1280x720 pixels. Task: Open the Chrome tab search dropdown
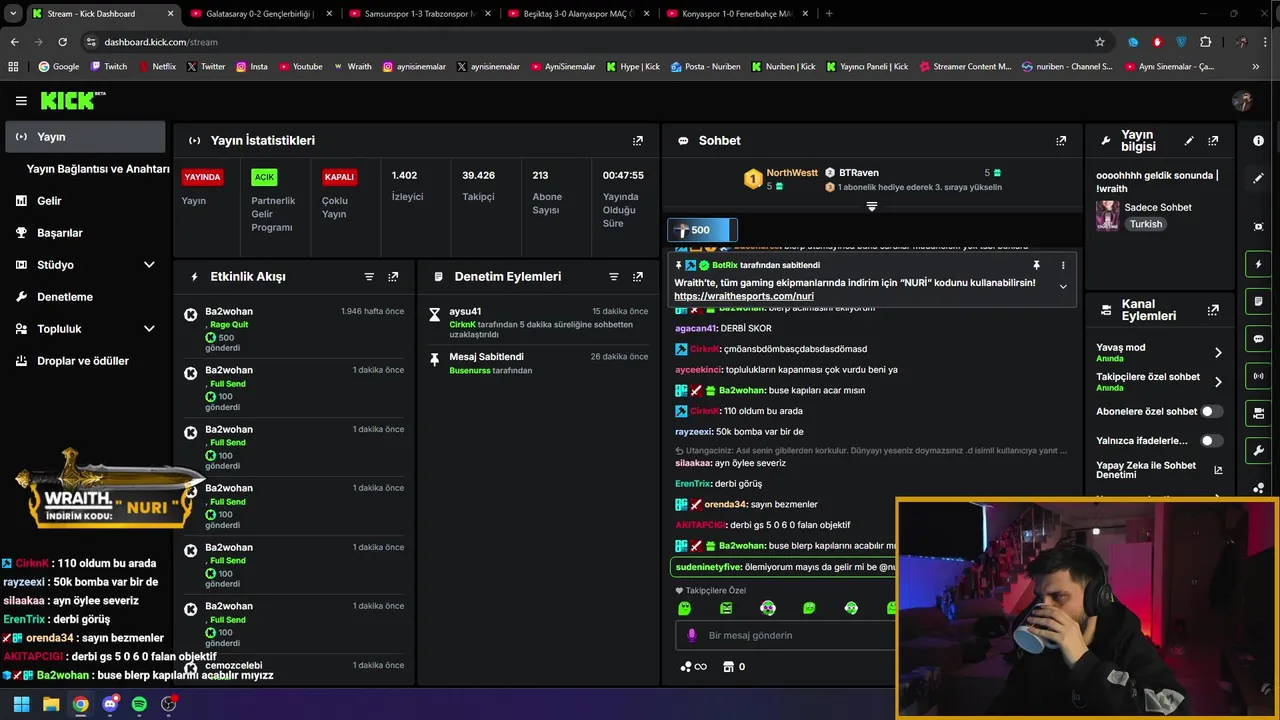[13, 14]
